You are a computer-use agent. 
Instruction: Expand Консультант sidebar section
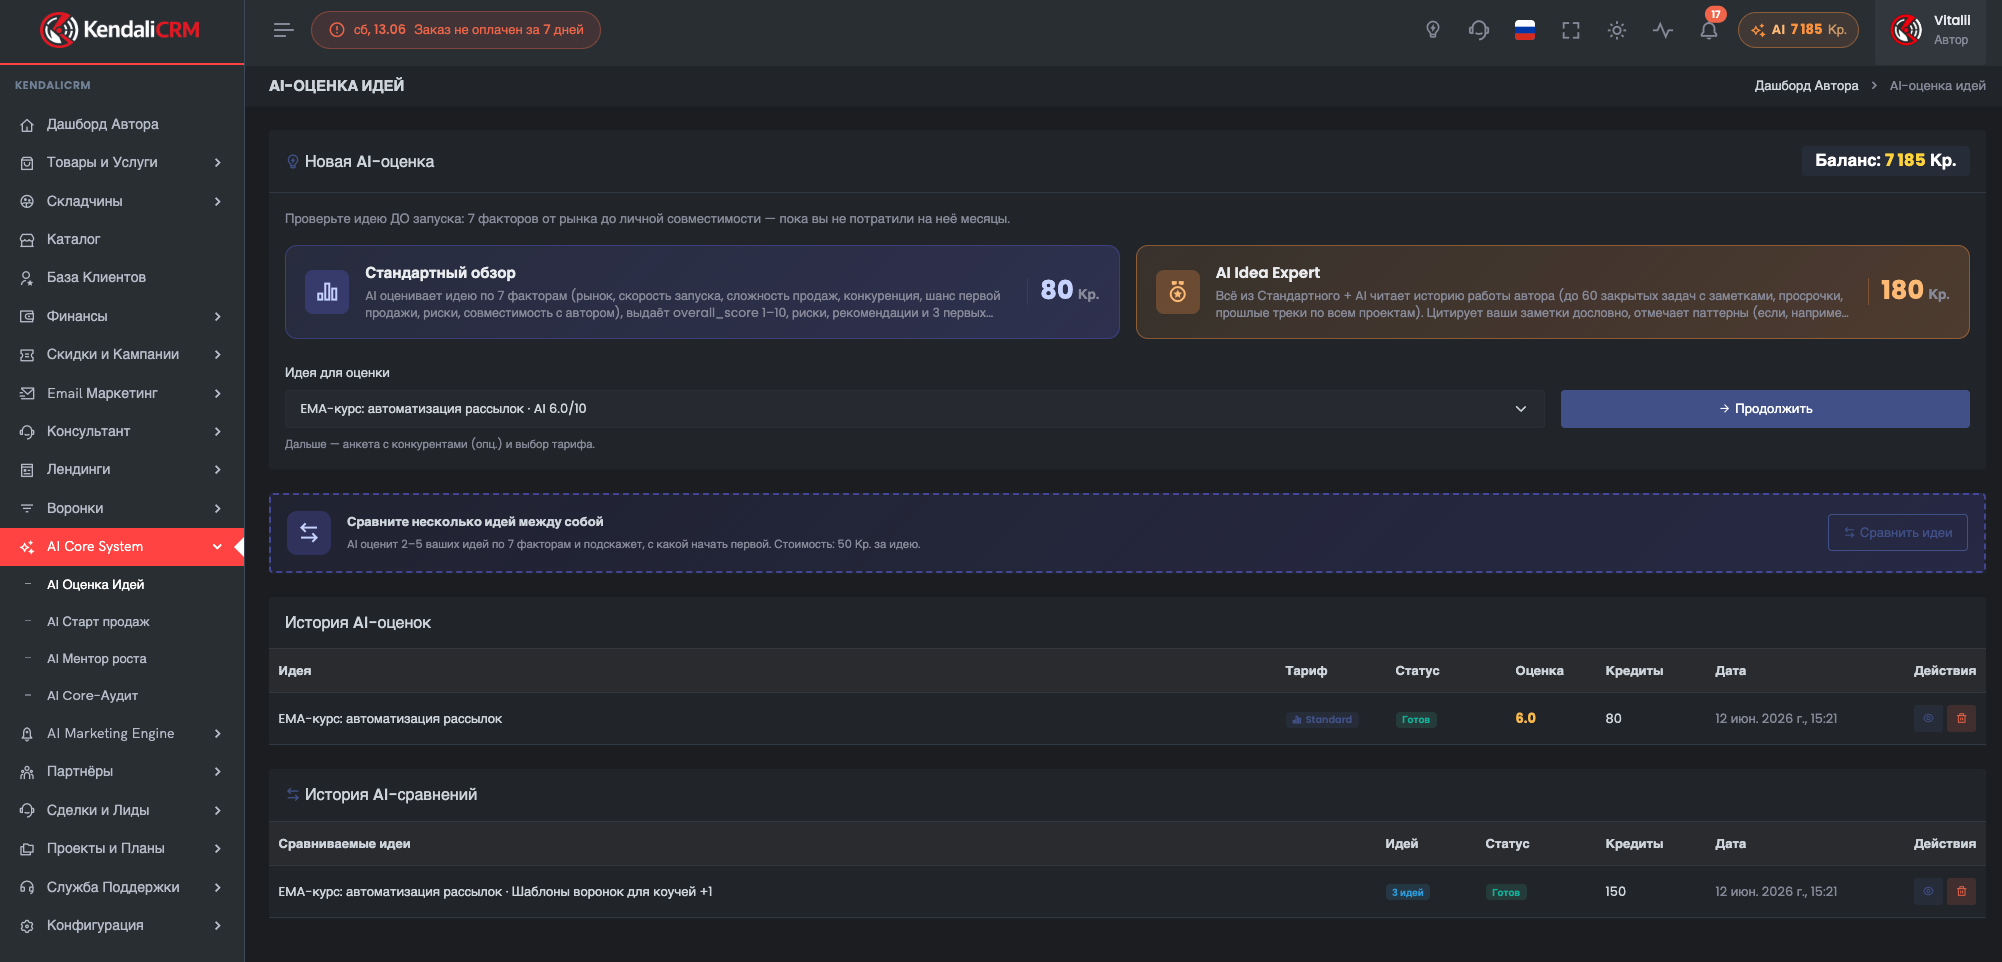(122, 431)
